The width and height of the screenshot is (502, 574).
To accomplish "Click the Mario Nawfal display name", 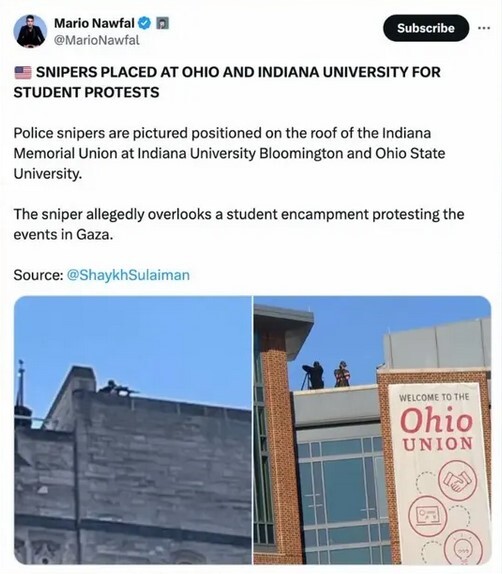I will coord(94,23).
